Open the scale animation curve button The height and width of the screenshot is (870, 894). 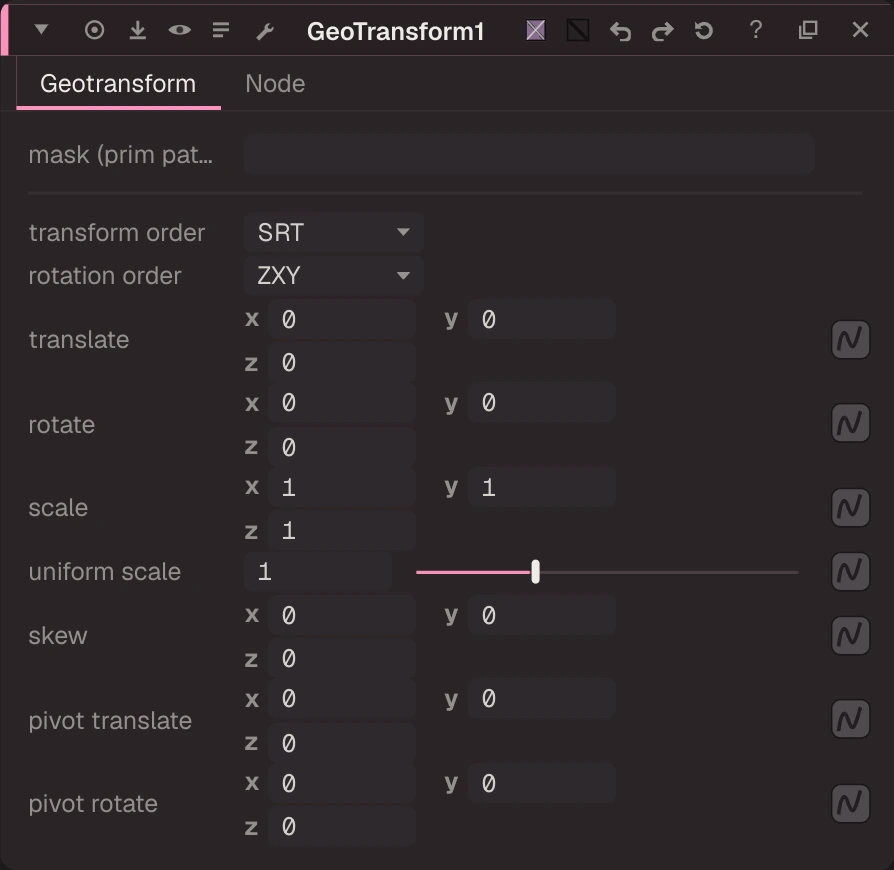[x=850, y=507]
